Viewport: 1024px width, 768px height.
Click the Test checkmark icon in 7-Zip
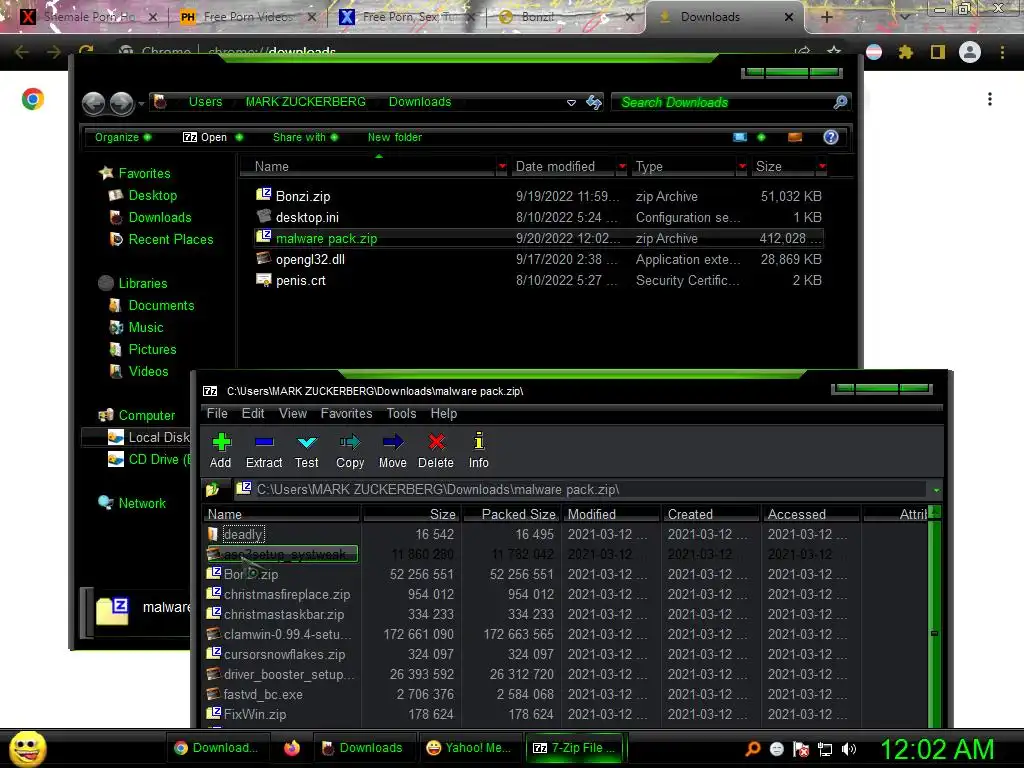[x=306, y=442]
